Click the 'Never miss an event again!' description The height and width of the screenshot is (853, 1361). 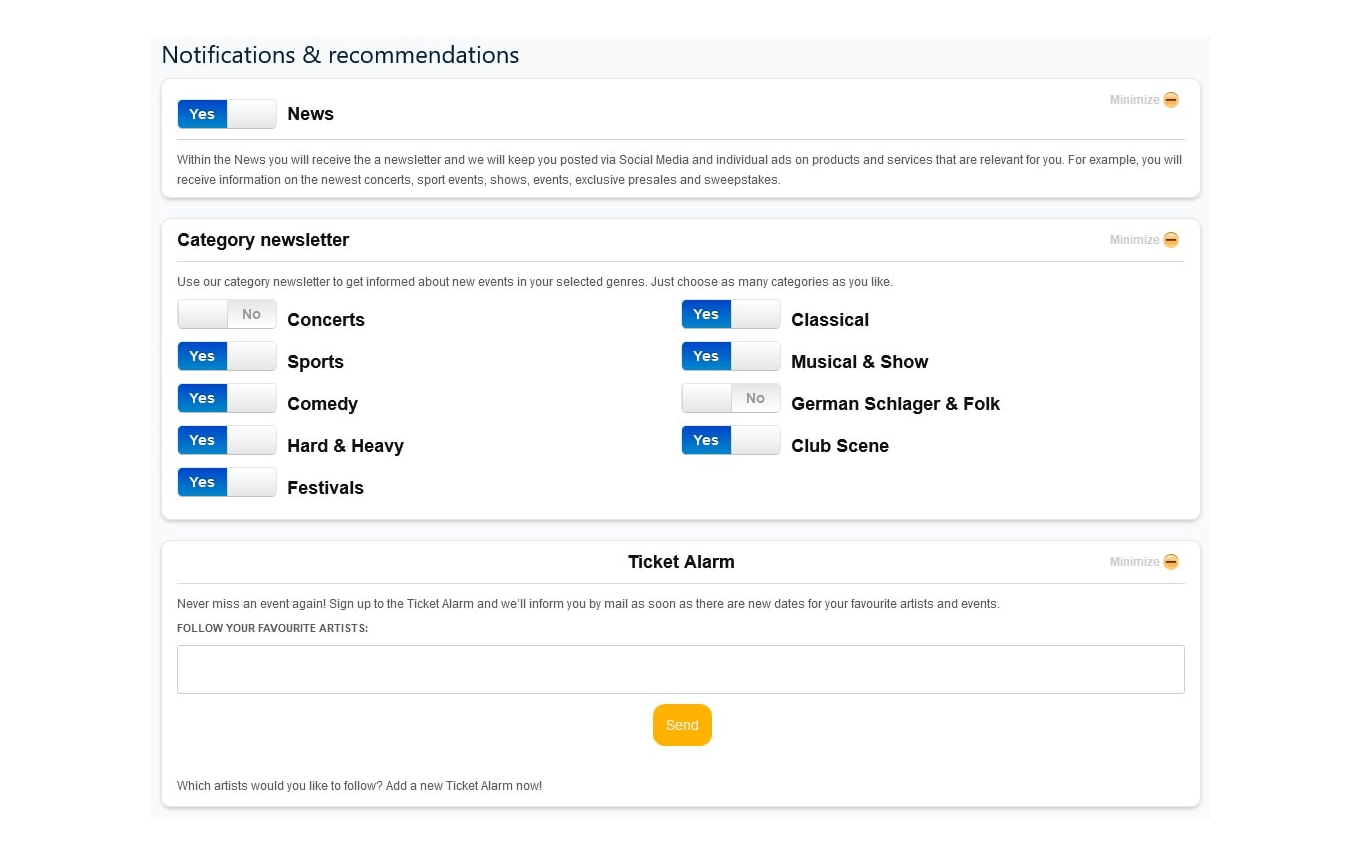coord(588,604)
